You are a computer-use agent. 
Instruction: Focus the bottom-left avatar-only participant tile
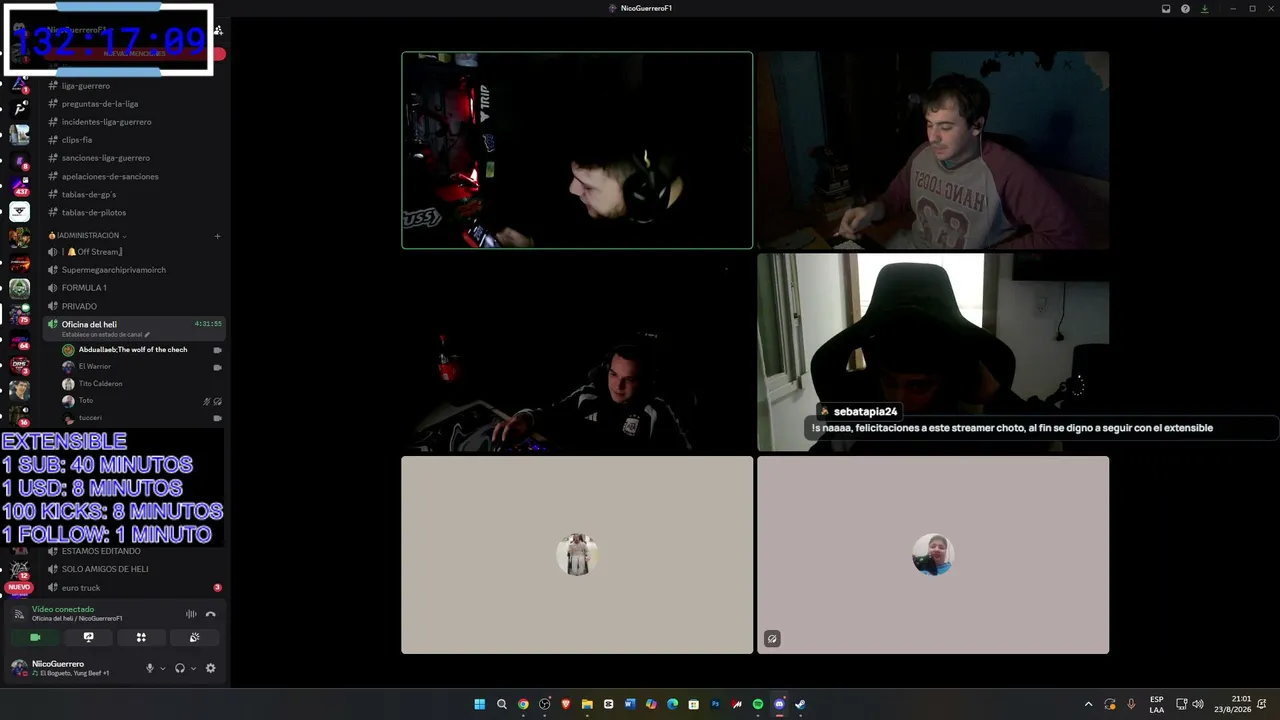(x=577, y=555)
